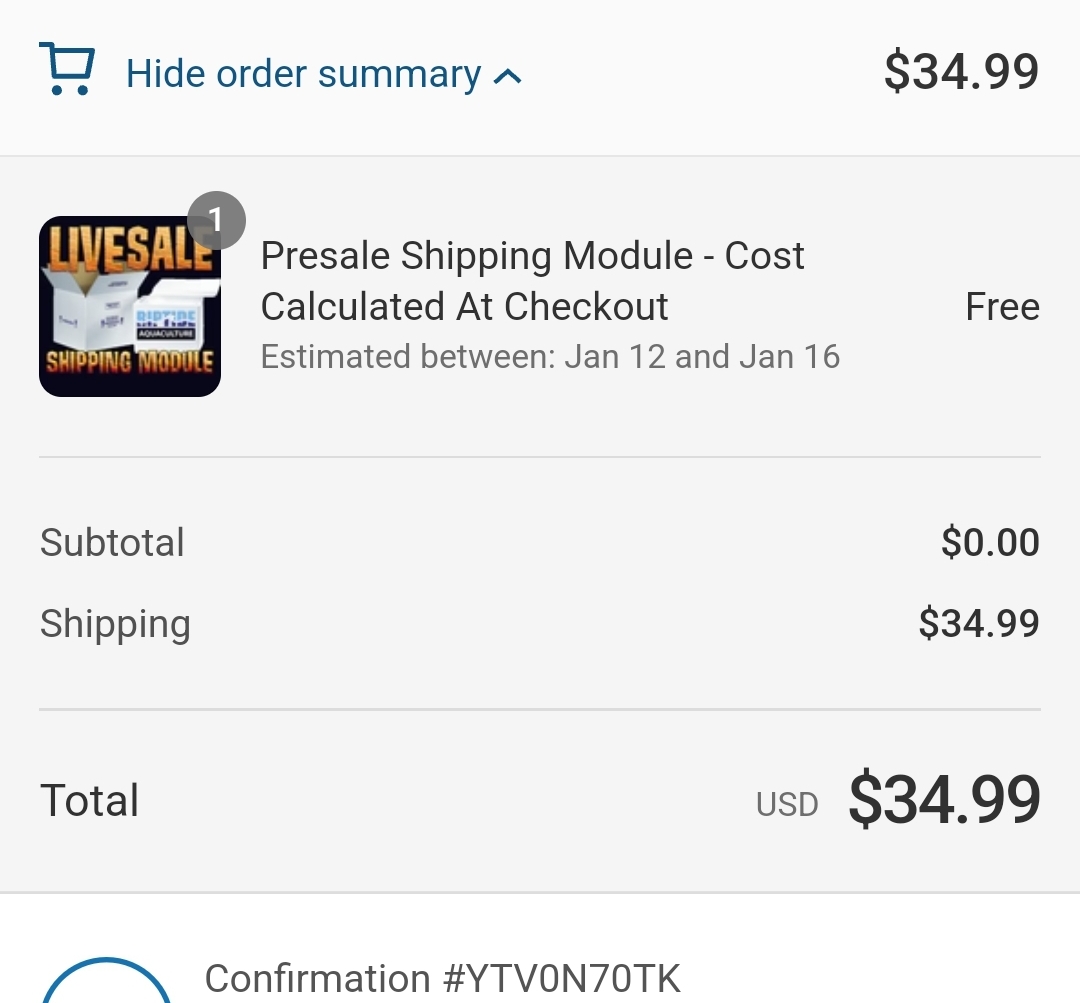
Task: Click the $0.00 subtotal amount
Action: (x=990, y=543)
